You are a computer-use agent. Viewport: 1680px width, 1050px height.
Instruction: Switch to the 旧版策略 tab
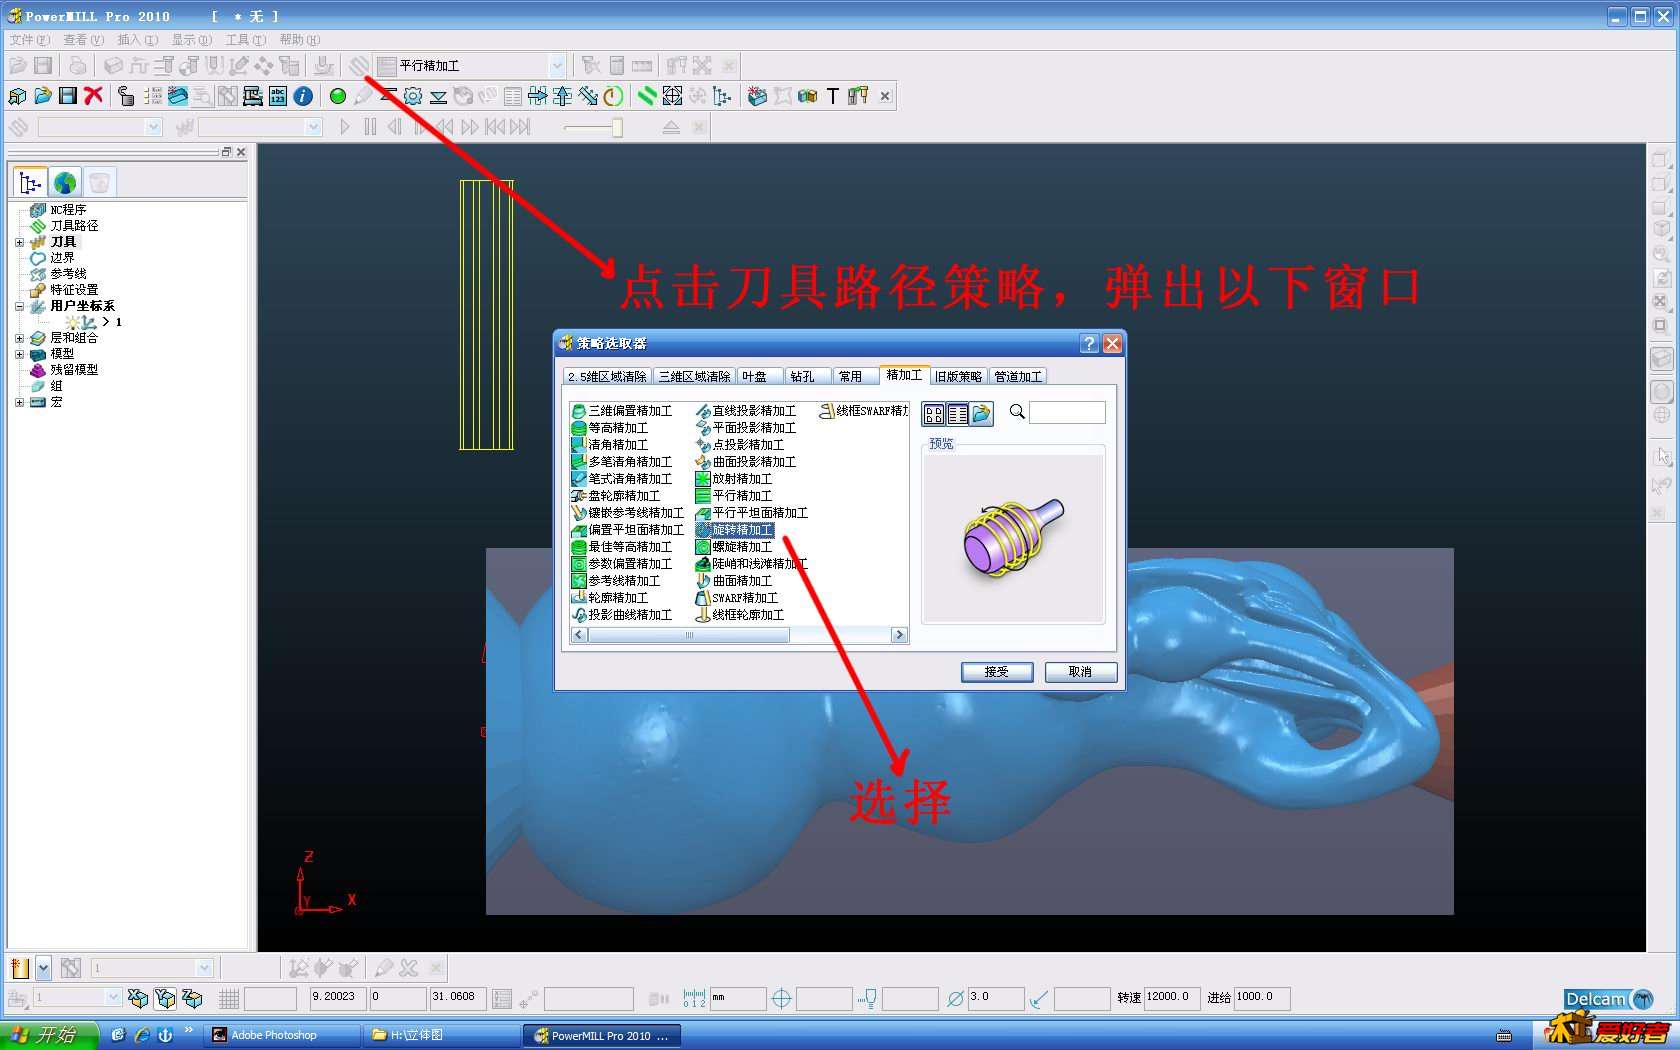[x=958, y=377]
